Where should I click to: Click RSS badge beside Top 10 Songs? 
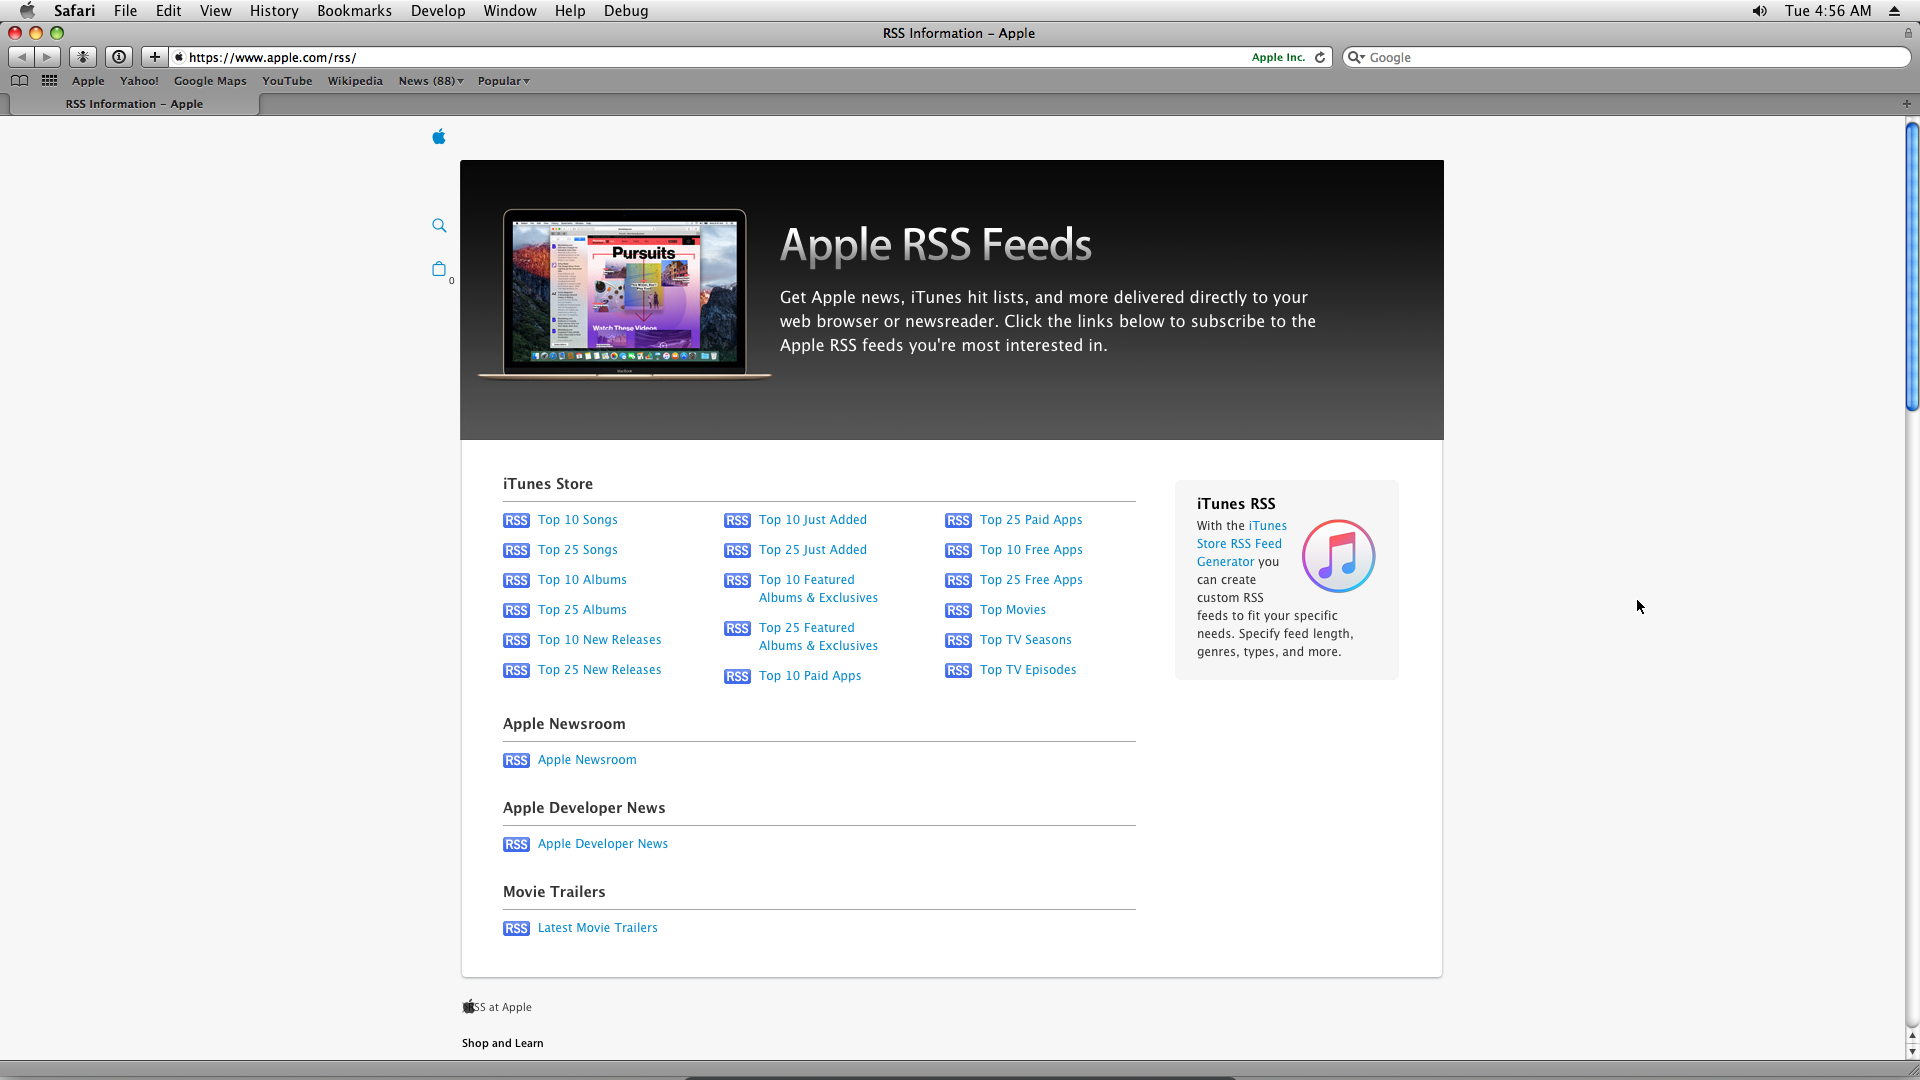point(516,520)
